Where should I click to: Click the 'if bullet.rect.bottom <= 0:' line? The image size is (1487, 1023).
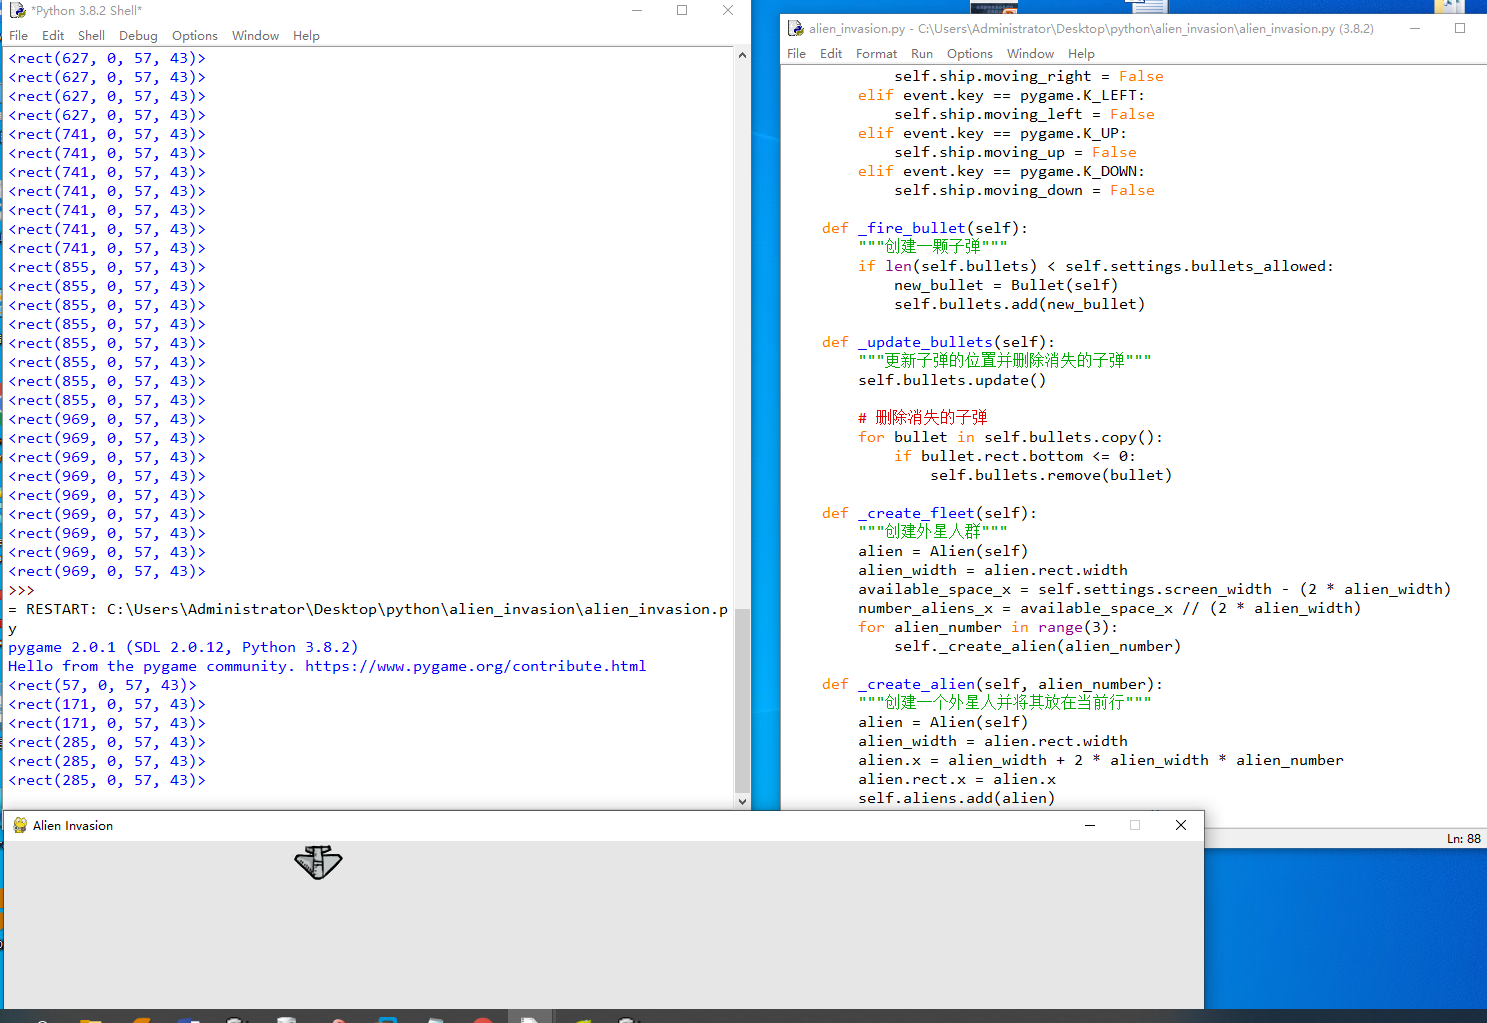[x=1015, y=456]
